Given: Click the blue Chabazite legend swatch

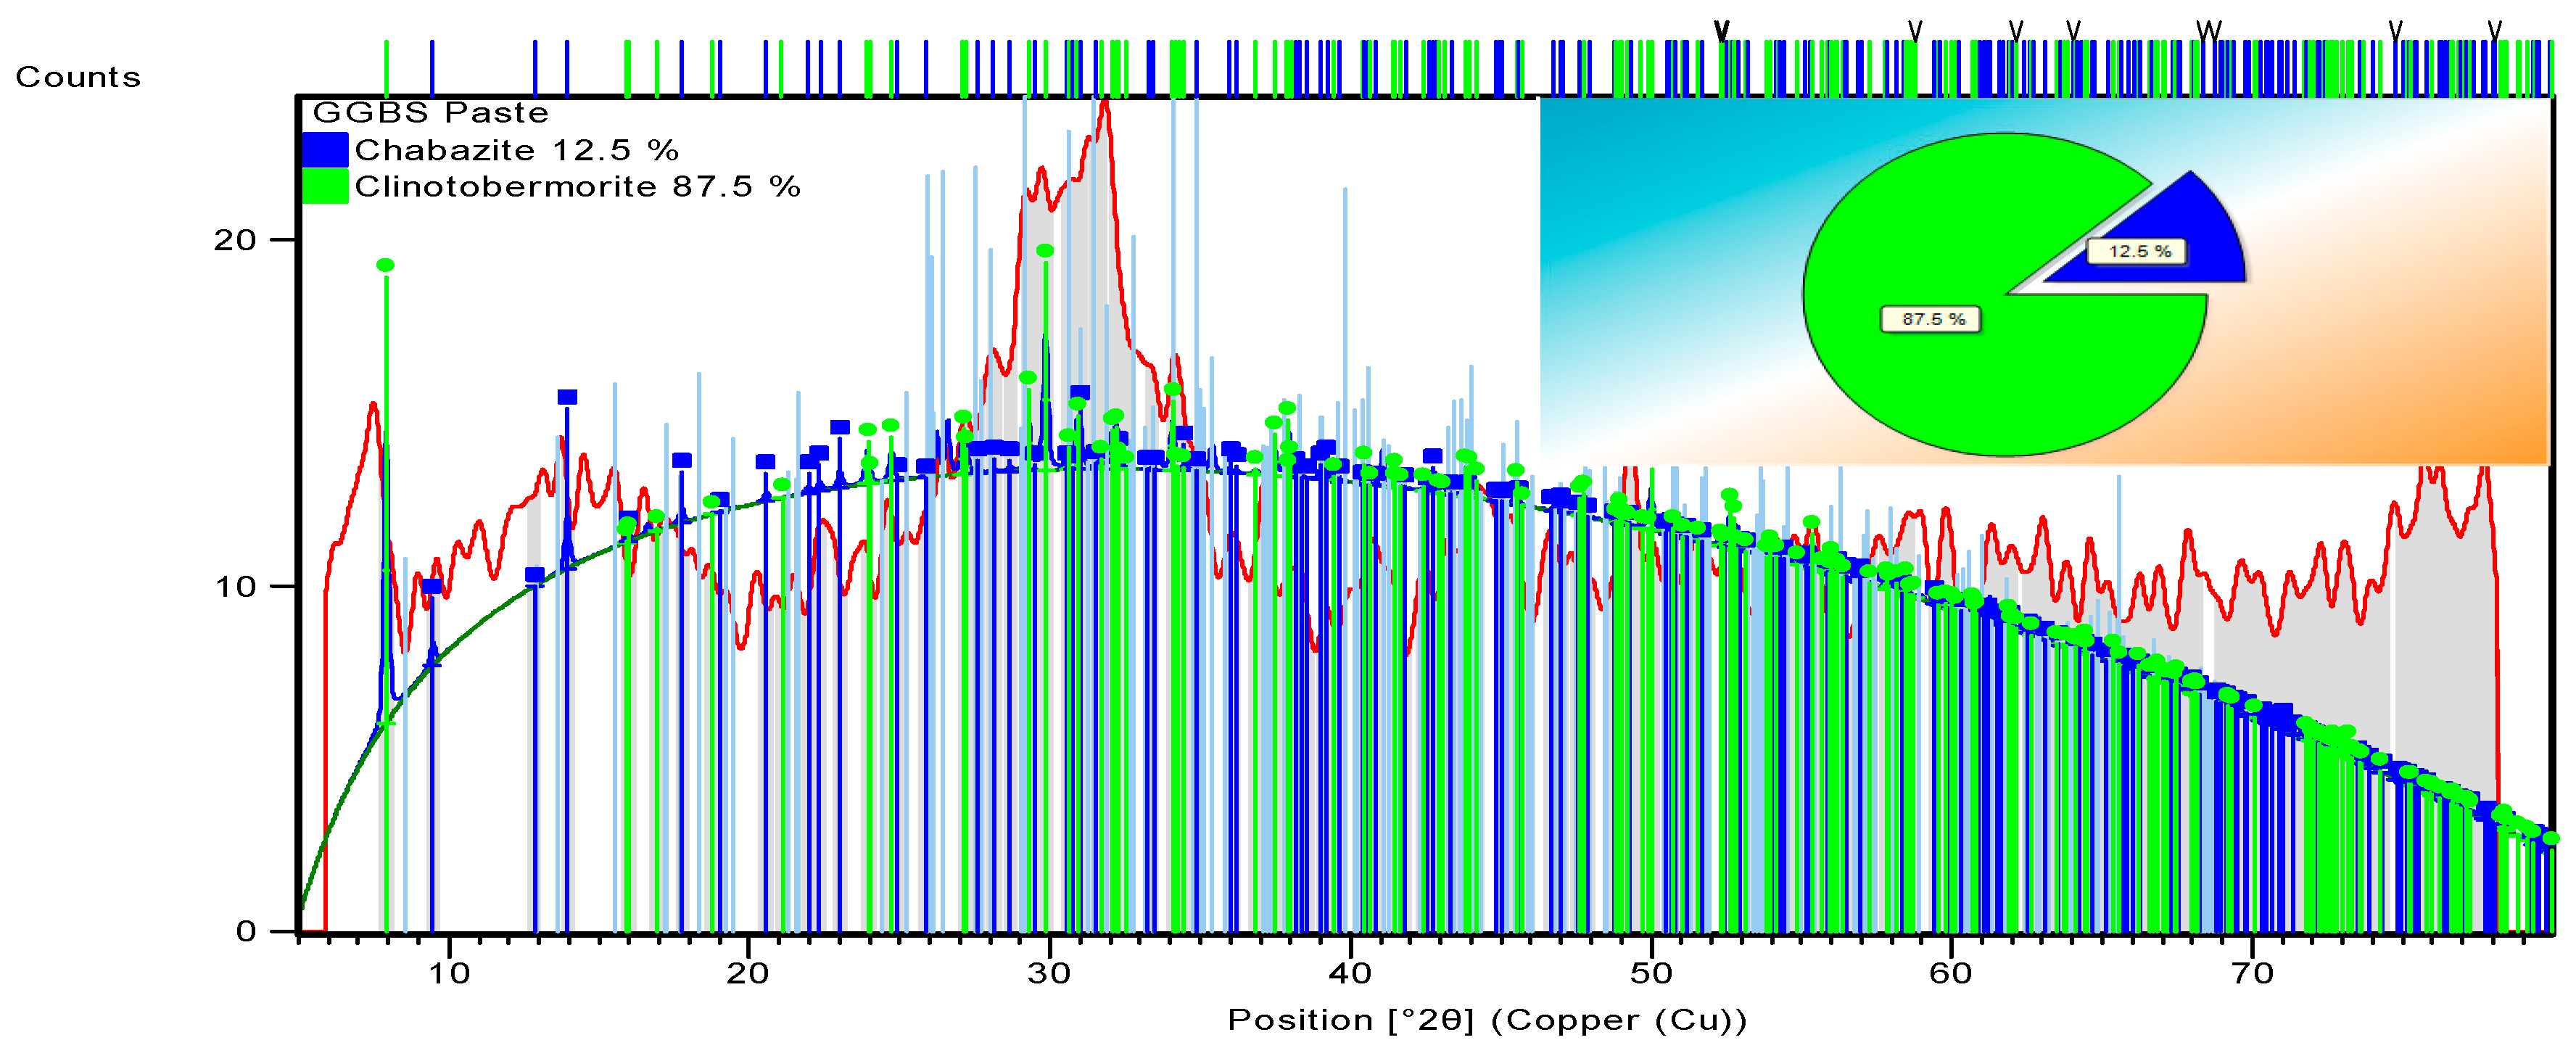Looking at the screenshot, I should [325, 150].
